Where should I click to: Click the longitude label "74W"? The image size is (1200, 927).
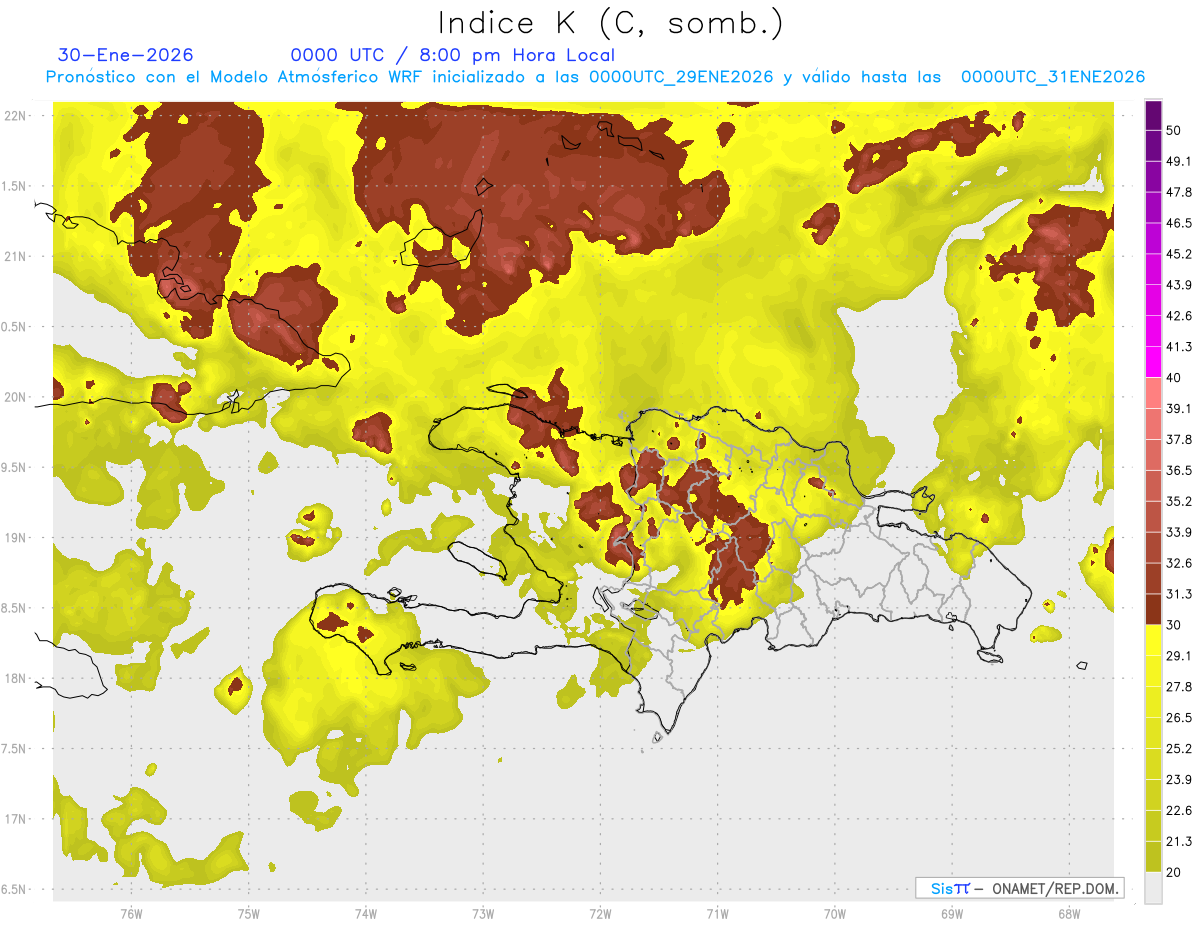pos(365,914)
